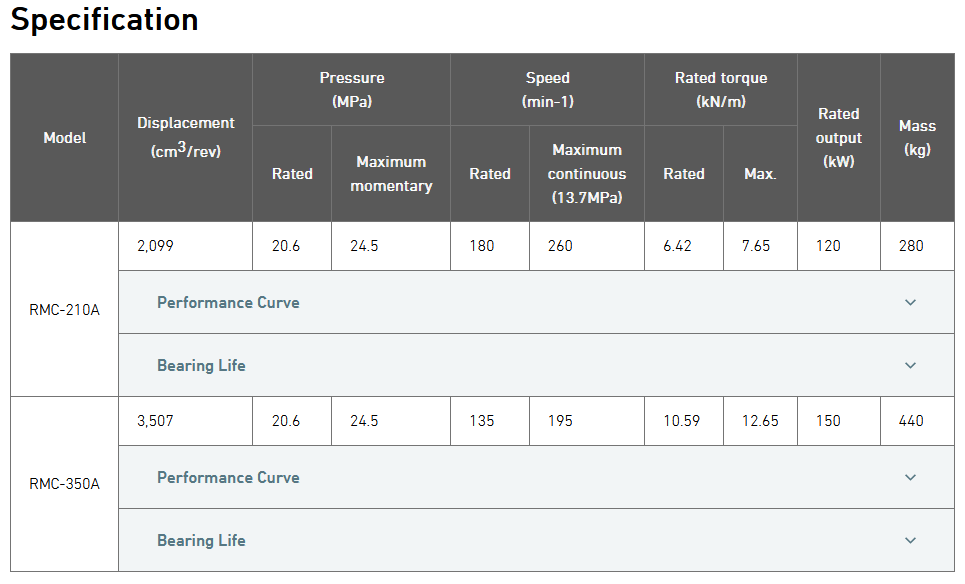This screenshot has height=584, width=965.
Task: Select the 'Rated torque (kN/m)' group header
Action: pos(721,89)
